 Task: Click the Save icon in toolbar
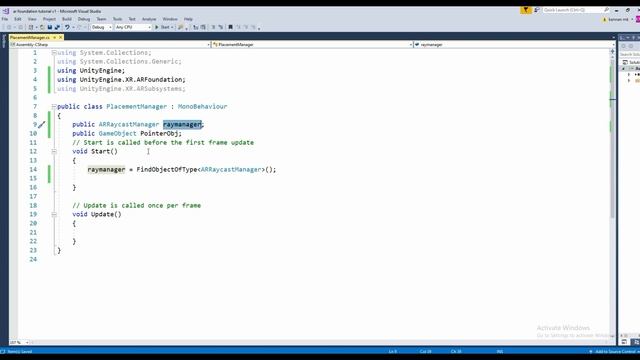[50, 27]
